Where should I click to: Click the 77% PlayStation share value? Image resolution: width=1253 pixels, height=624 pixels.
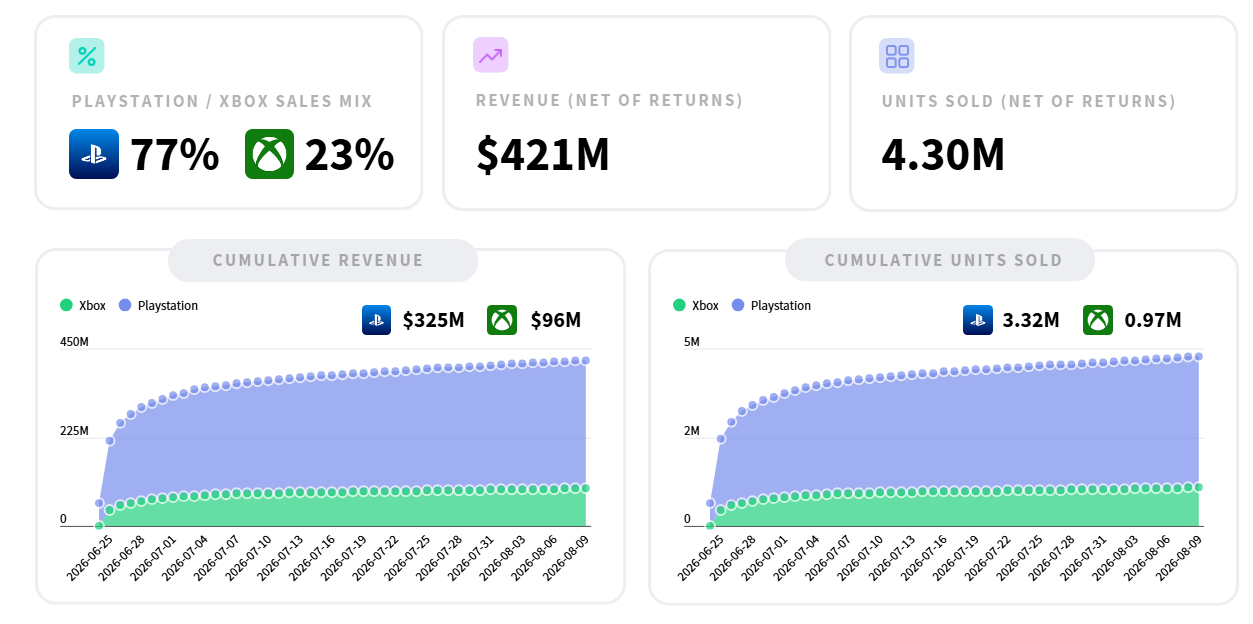[x=175, y=154]
